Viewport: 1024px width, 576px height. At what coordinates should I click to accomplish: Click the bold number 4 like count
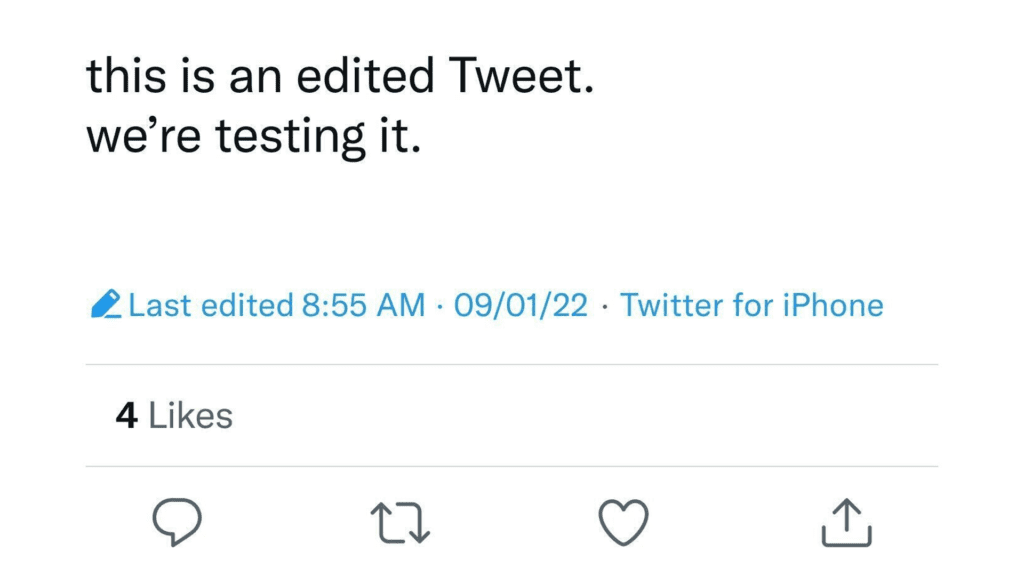(x=126, y=415)
